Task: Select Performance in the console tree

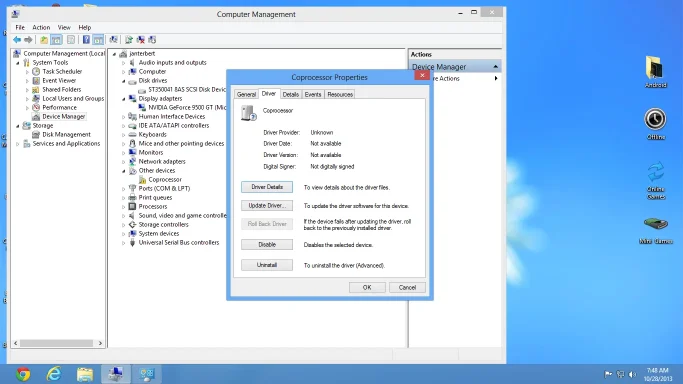Action: point(59,108)
